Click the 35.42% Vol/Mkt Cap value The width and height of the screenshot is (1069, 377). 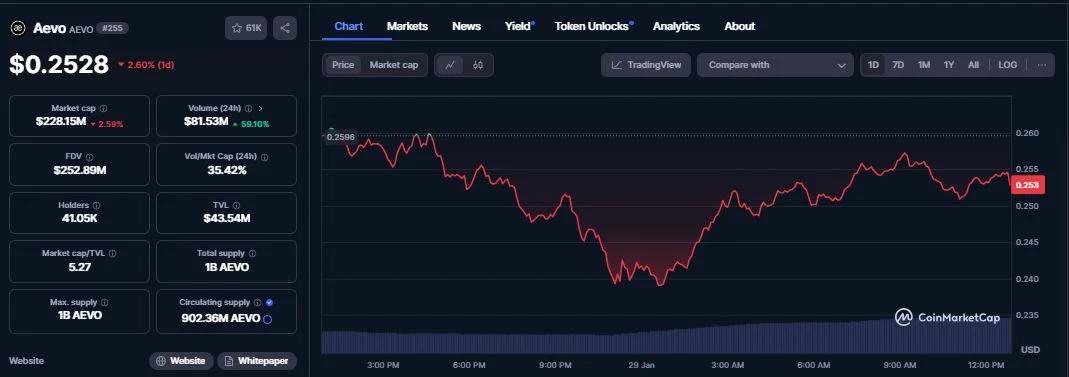tap(226, 170)
